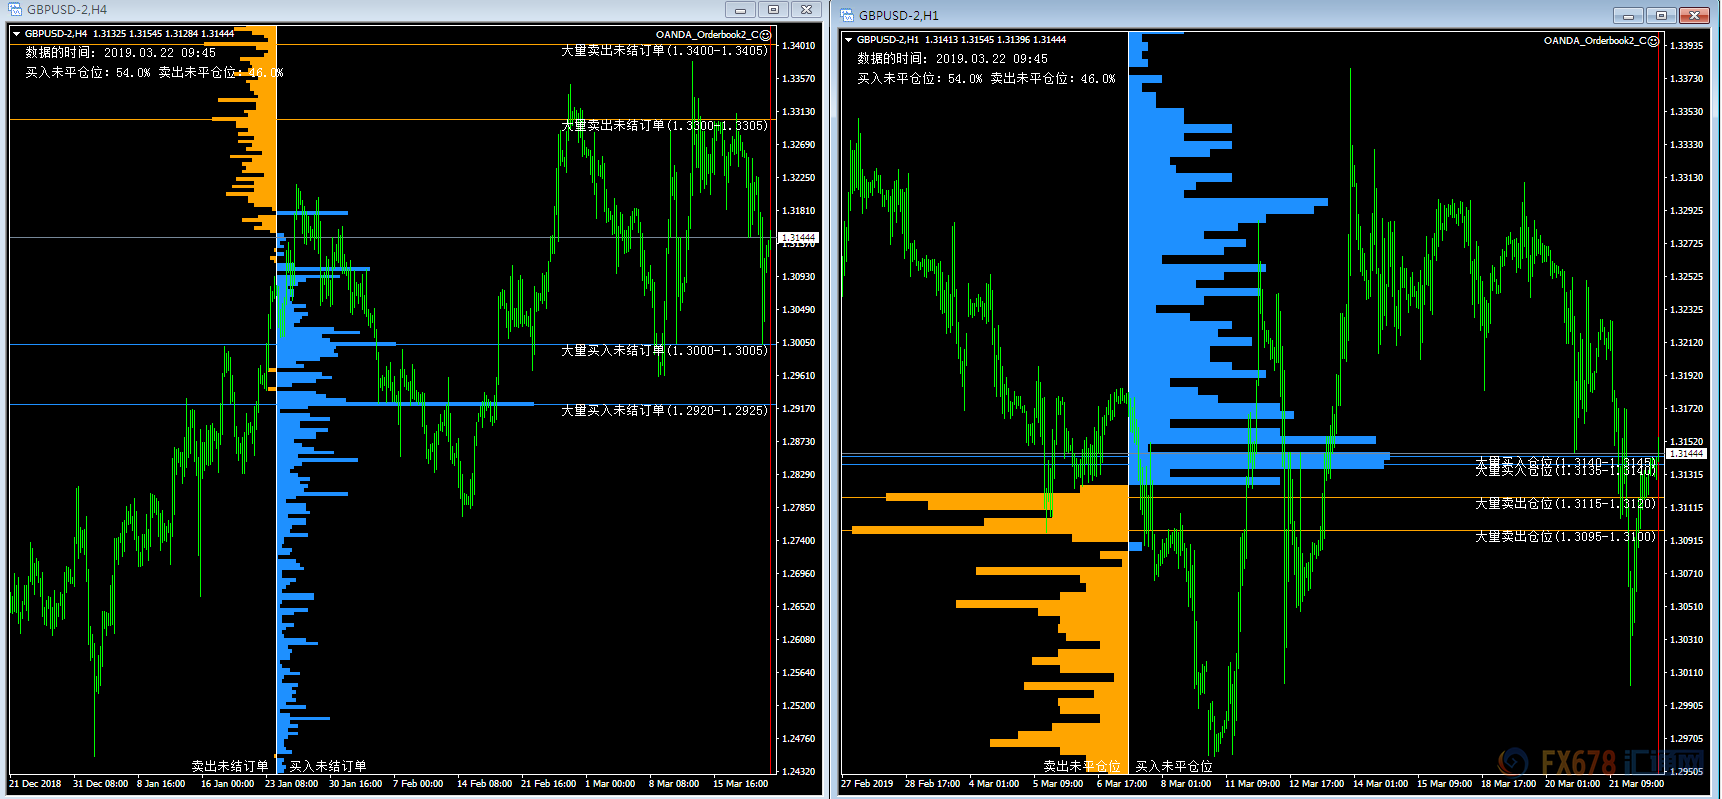
Task: Click OANDA_Orderbook2_C label in H1 chart
Action: (1595, 40)
